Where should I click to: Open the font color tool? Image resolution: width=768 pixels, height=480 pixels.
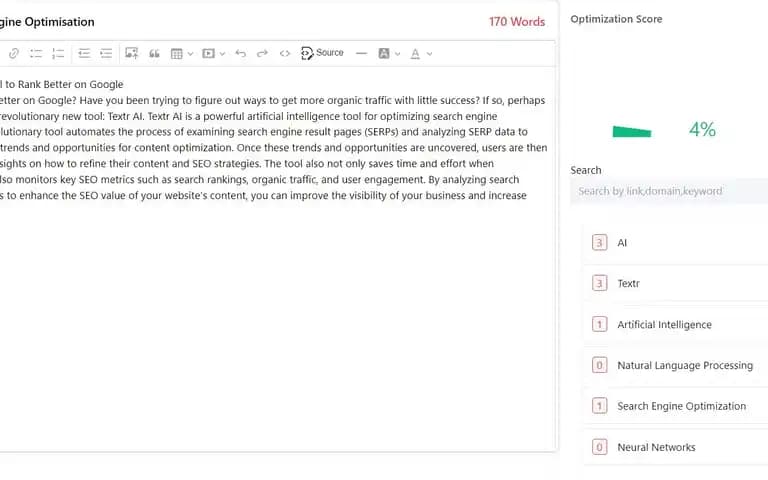pos(415,53)
